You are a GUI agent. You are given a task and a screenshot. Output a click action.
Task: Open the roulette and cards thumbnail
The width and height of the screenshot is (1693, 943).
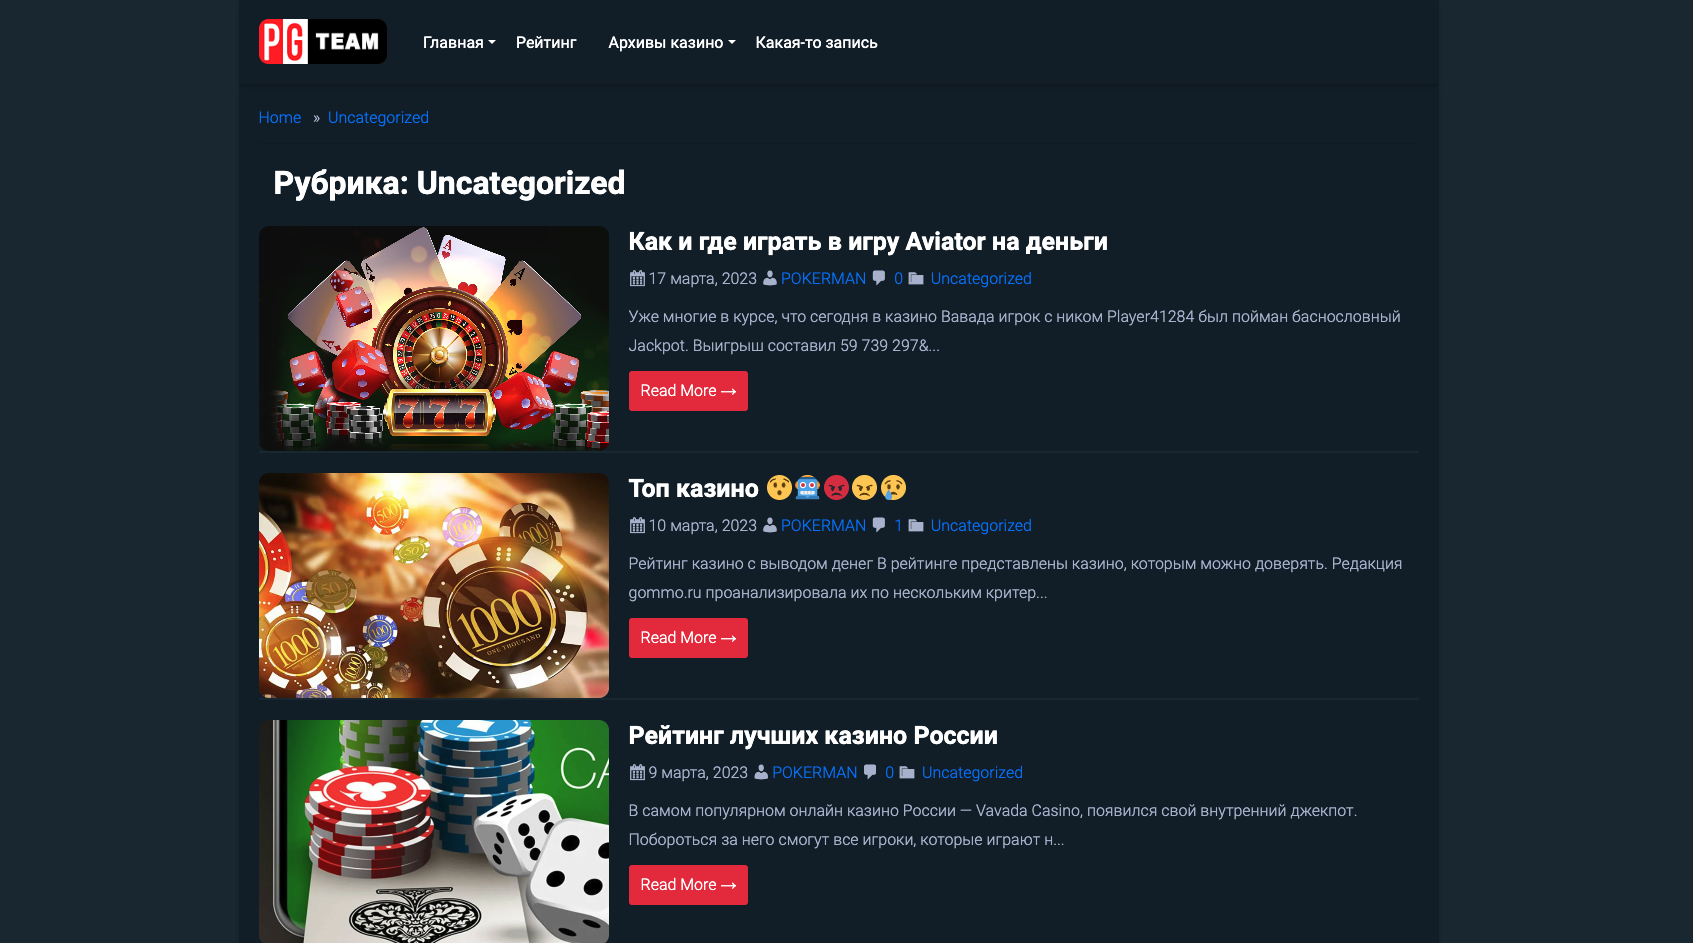click(x=434, y=338)
